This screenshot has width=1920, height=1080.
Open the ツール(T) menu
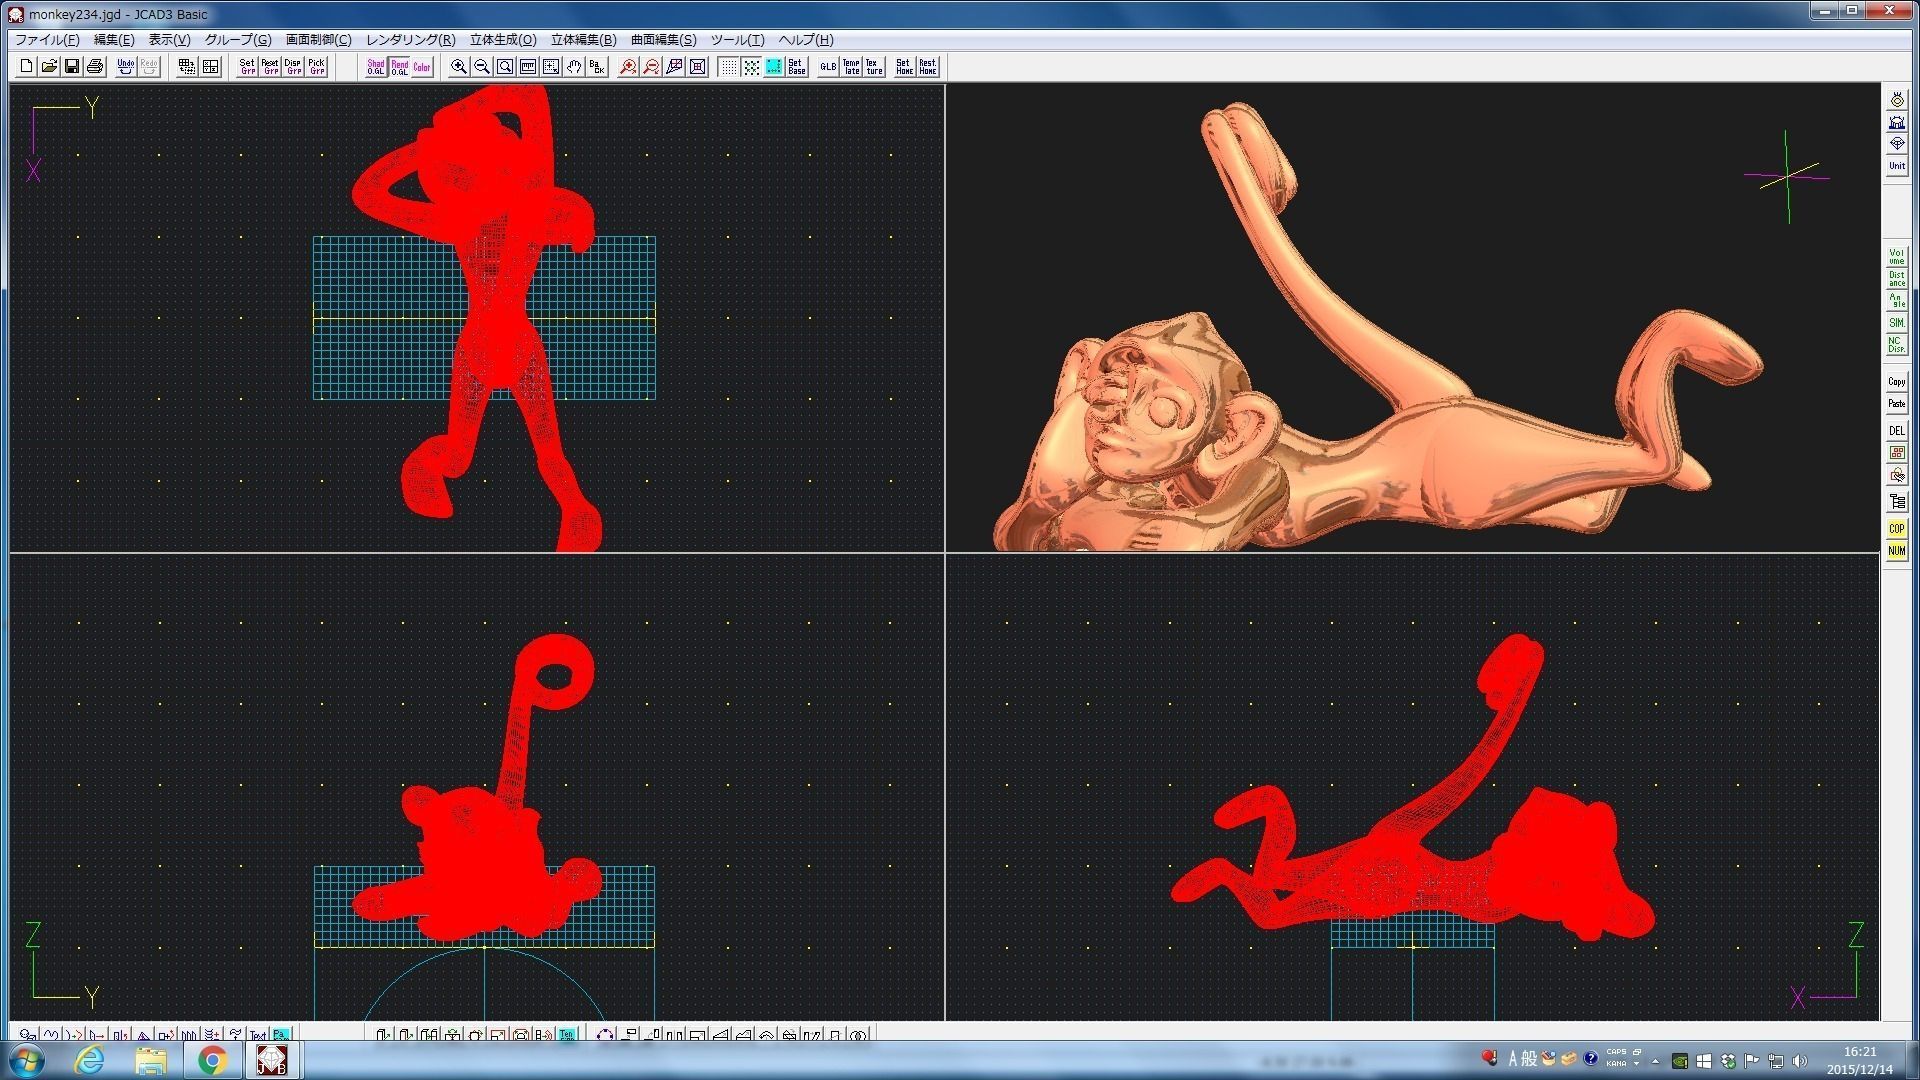tap(737, 40)
